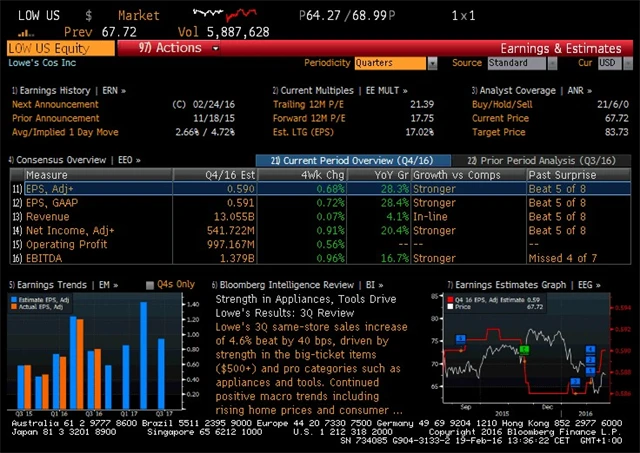Viewport: 640px width, 453px height.
Task: Click the white Price legend swatch
Action: click(x=450, y=306)
